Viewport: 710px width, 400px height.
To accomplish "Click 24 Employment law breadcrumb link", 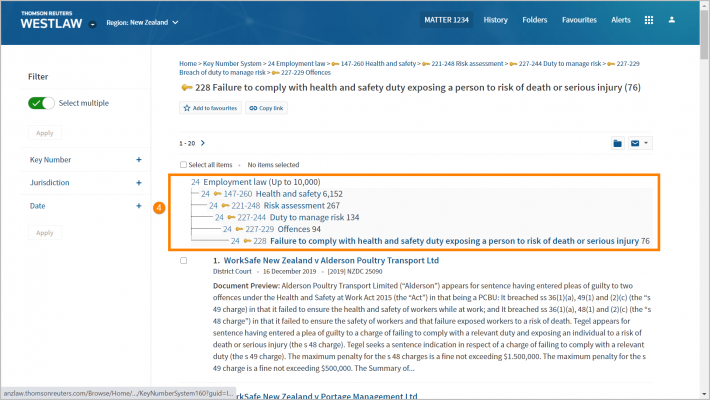I will click(296, 63).
